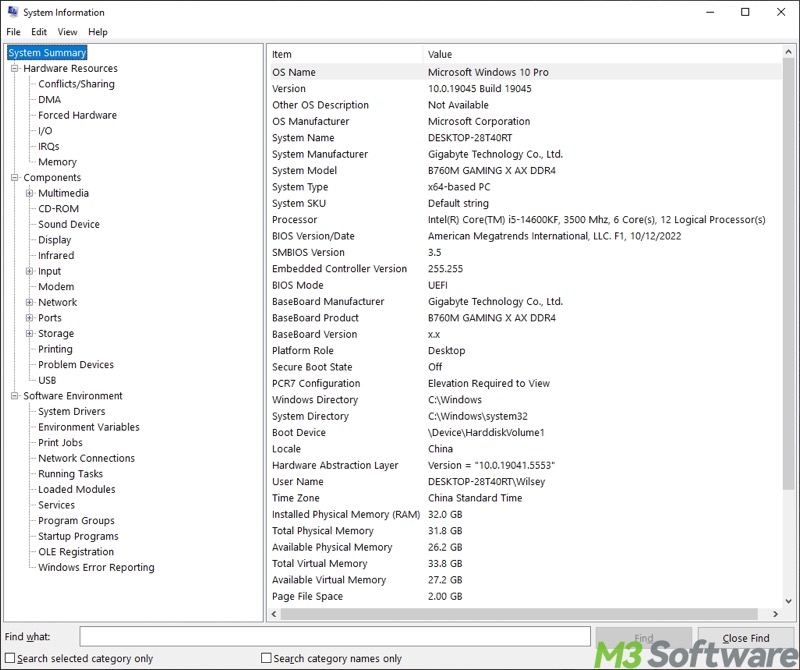
Task: Open the File menu
Action: (x=13, y=32)
